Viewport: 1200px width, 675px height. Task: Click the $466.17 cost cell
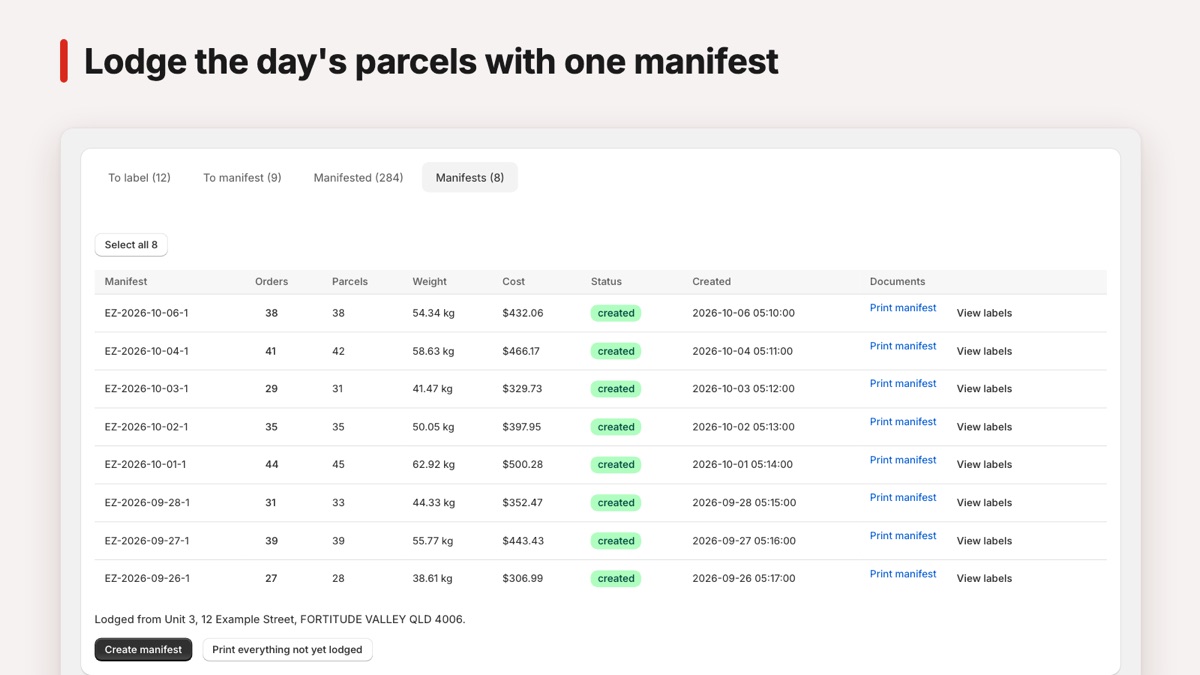pos(521,351)
